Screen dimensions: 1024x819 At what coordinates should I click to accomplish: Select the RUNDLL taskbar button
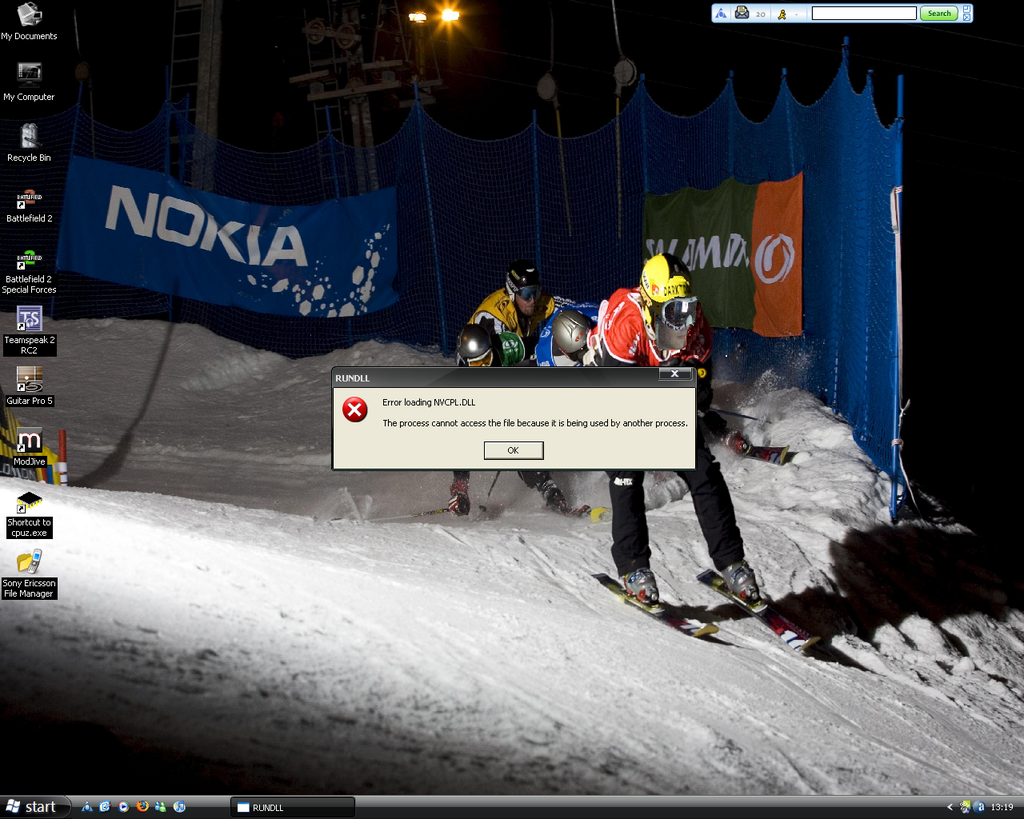[293, 807]
